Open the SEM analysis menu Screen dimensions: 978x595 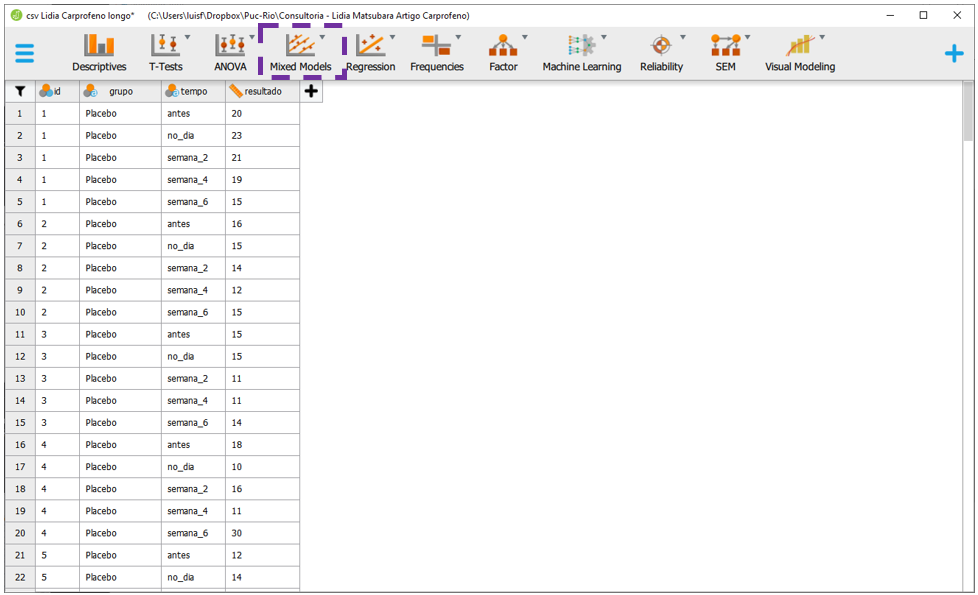(725, 54)
